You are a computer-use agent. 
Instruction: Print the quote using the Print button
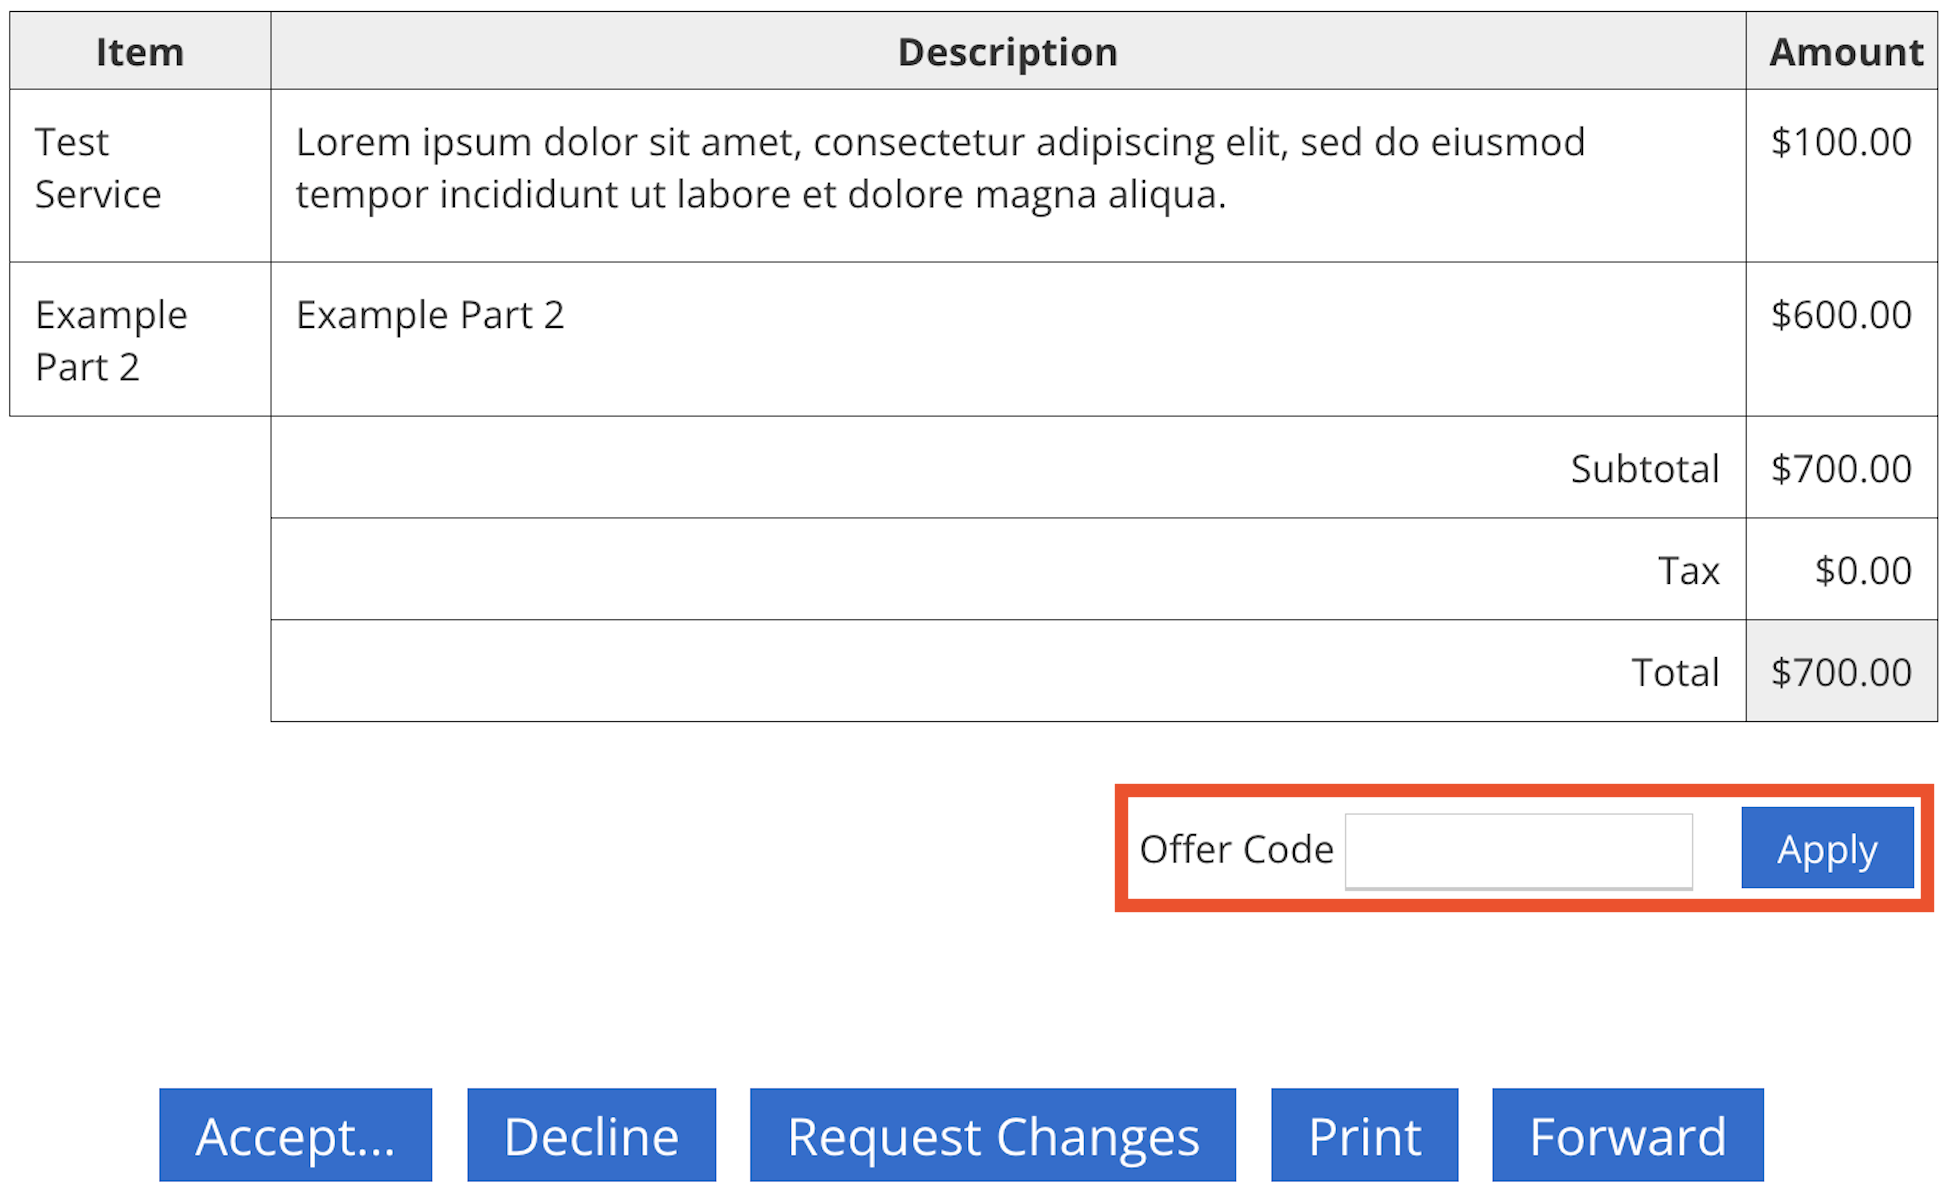1364,1136
